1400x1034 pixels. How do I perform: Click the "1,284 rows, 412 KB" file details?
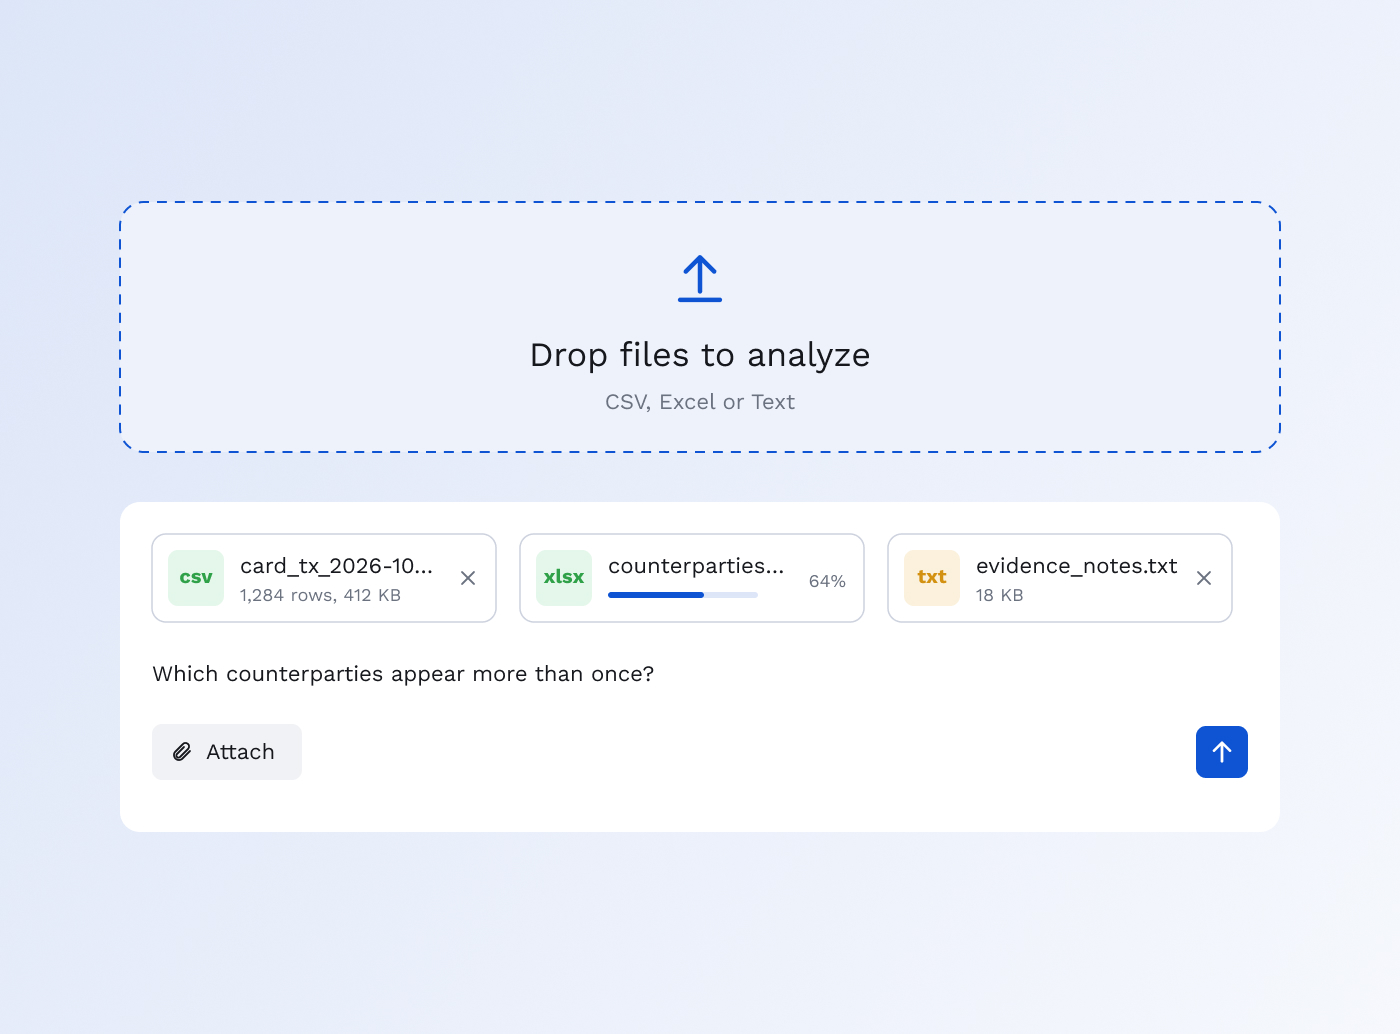coord(320,595)
